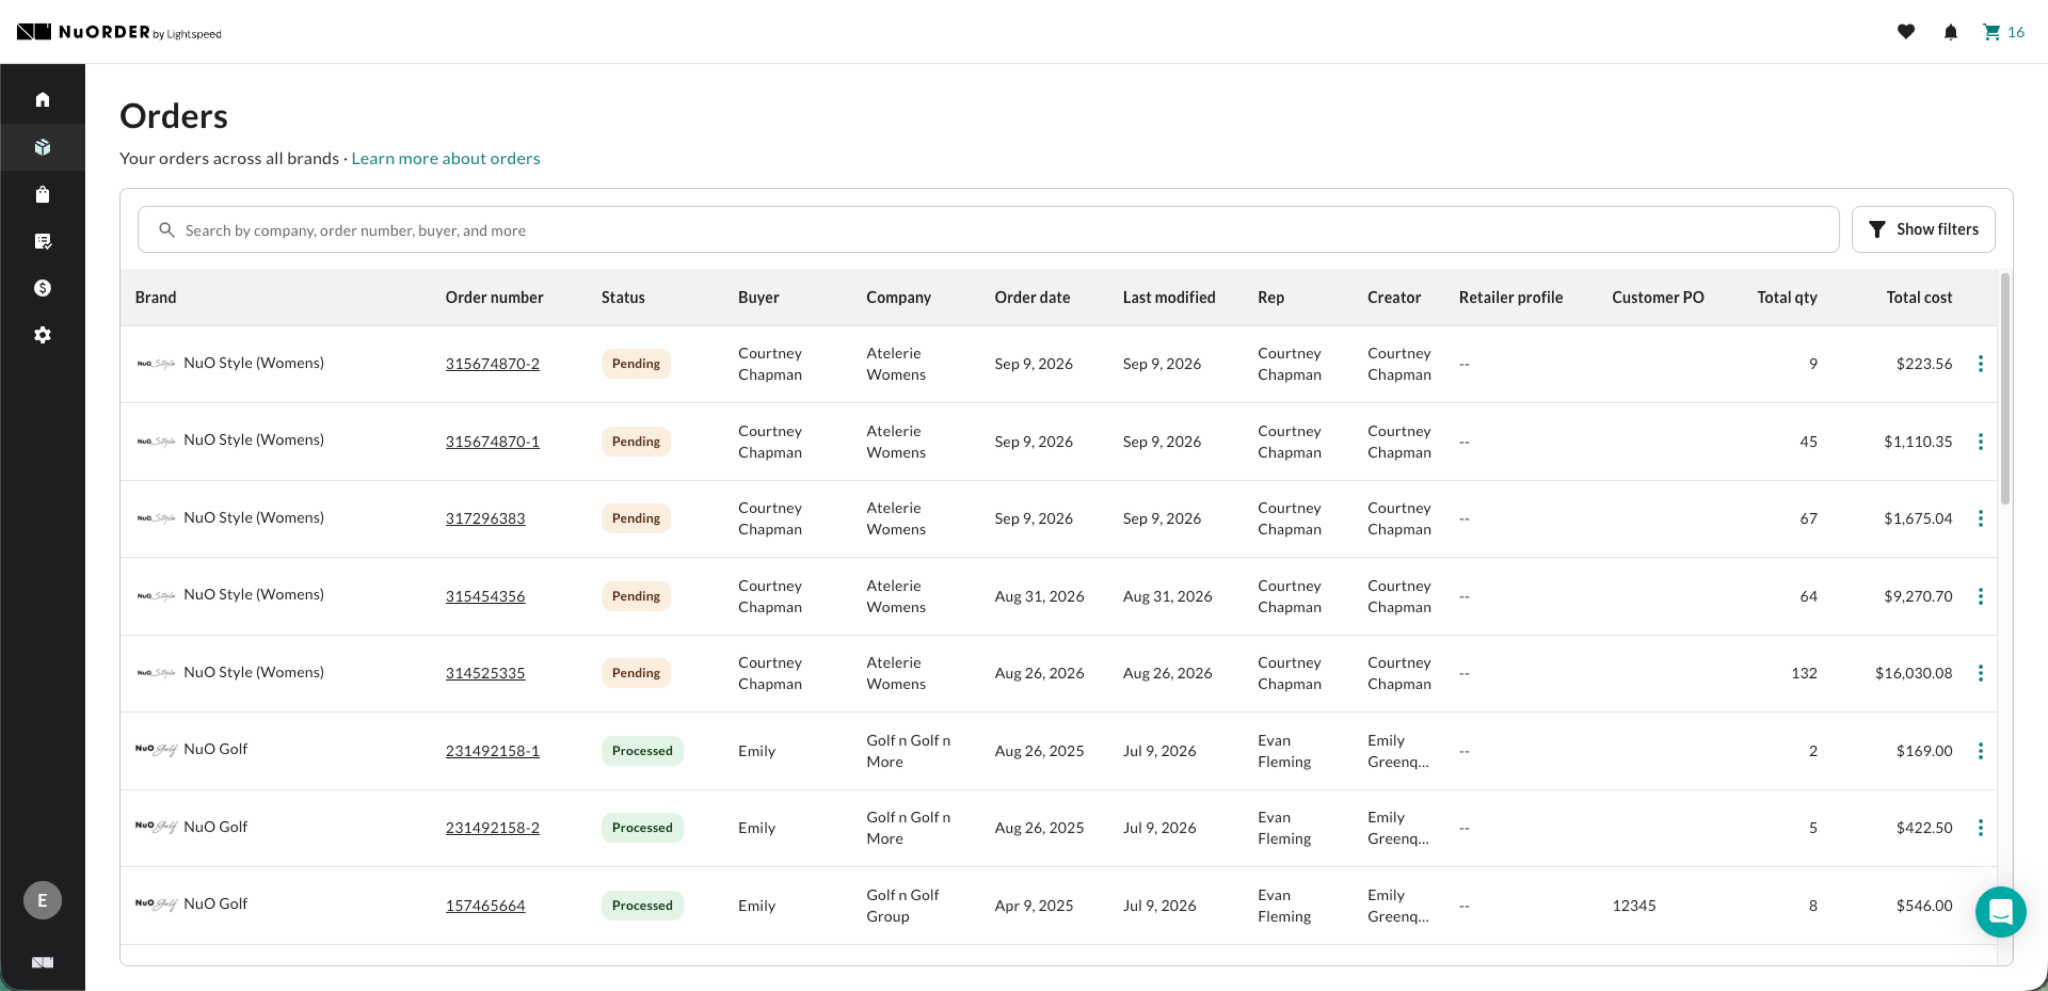Open the dollar payments icon in sidebar
The width and height of the screenshot is (2048, 991).
click(x=42, y=288)
